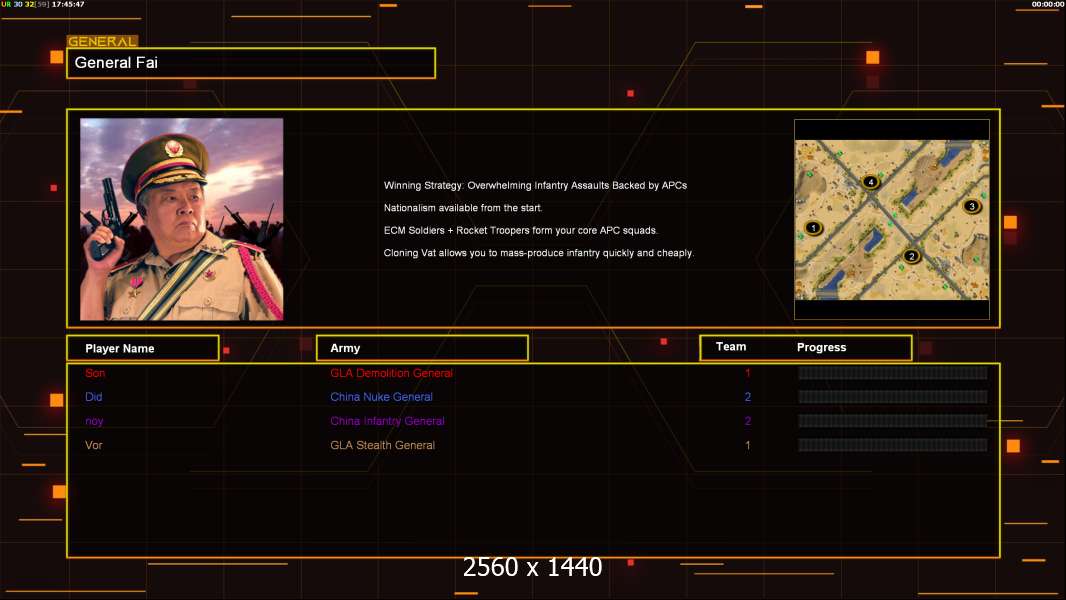The width and height of the screenshot is (1066, 600).
Task: Click team number for player Vor
Action: tap(748, 445)
